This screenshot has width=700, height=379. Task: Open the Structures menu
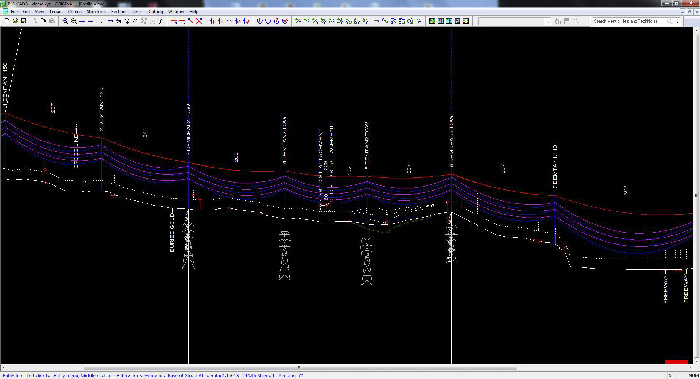pyautogui.click(x=96, y=12)
